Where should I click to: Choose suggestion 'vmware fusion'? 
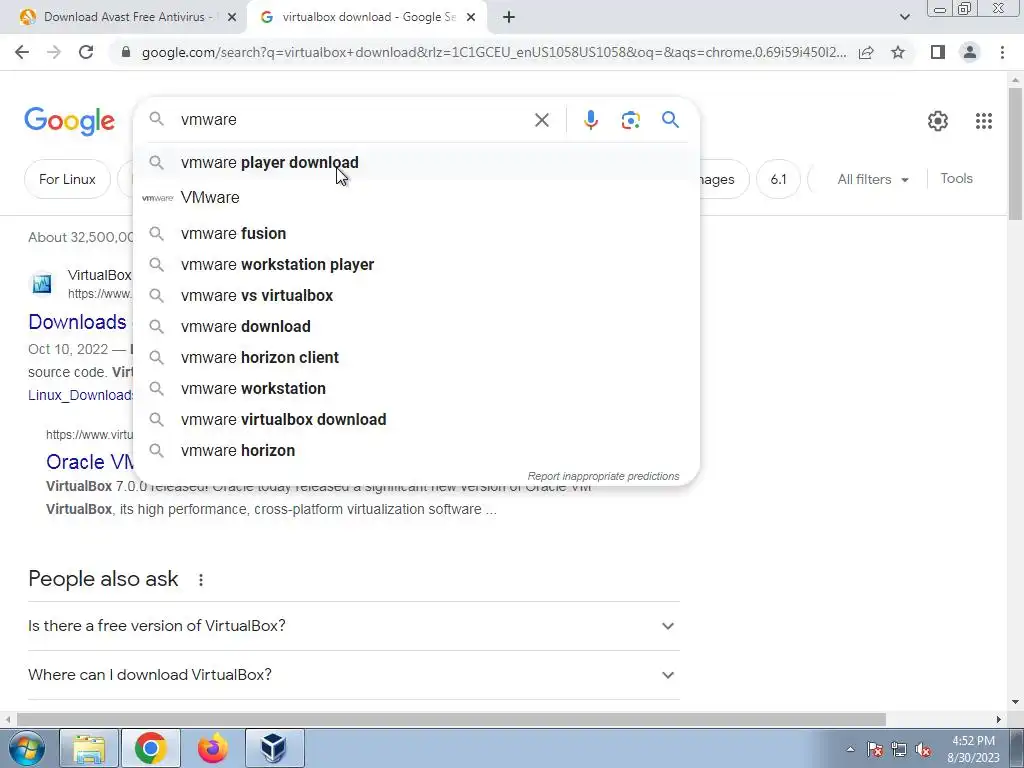click(x=416, y=233)
